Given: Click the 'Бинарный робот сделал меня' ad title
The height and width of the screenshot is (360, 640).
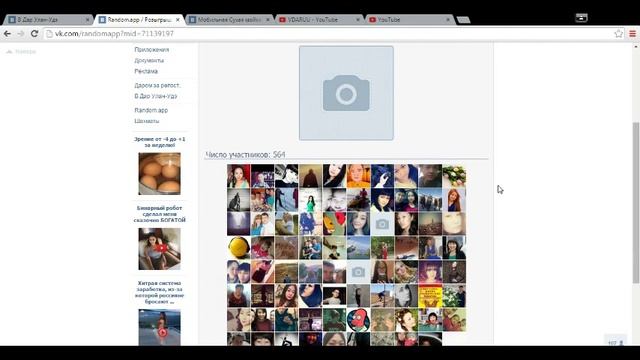Looking at the screenshot, I should (160, 214).
